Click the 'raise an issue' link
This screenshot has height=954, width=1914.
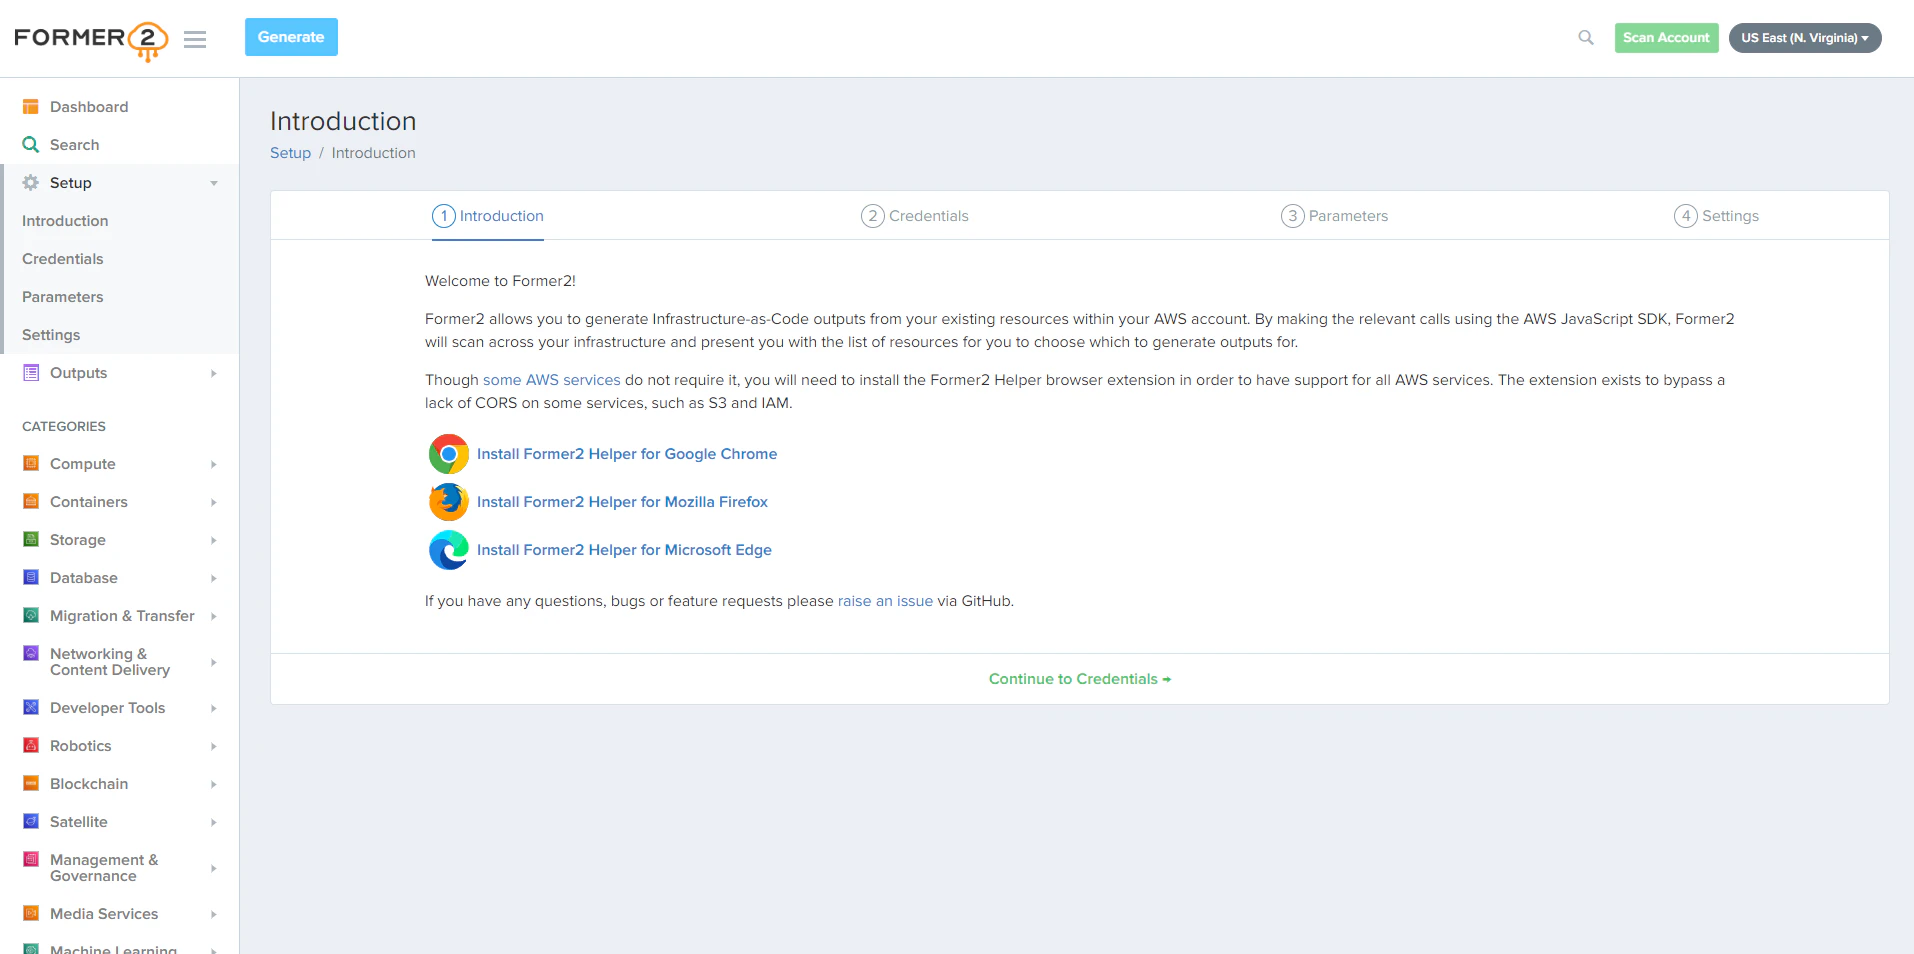885,601
